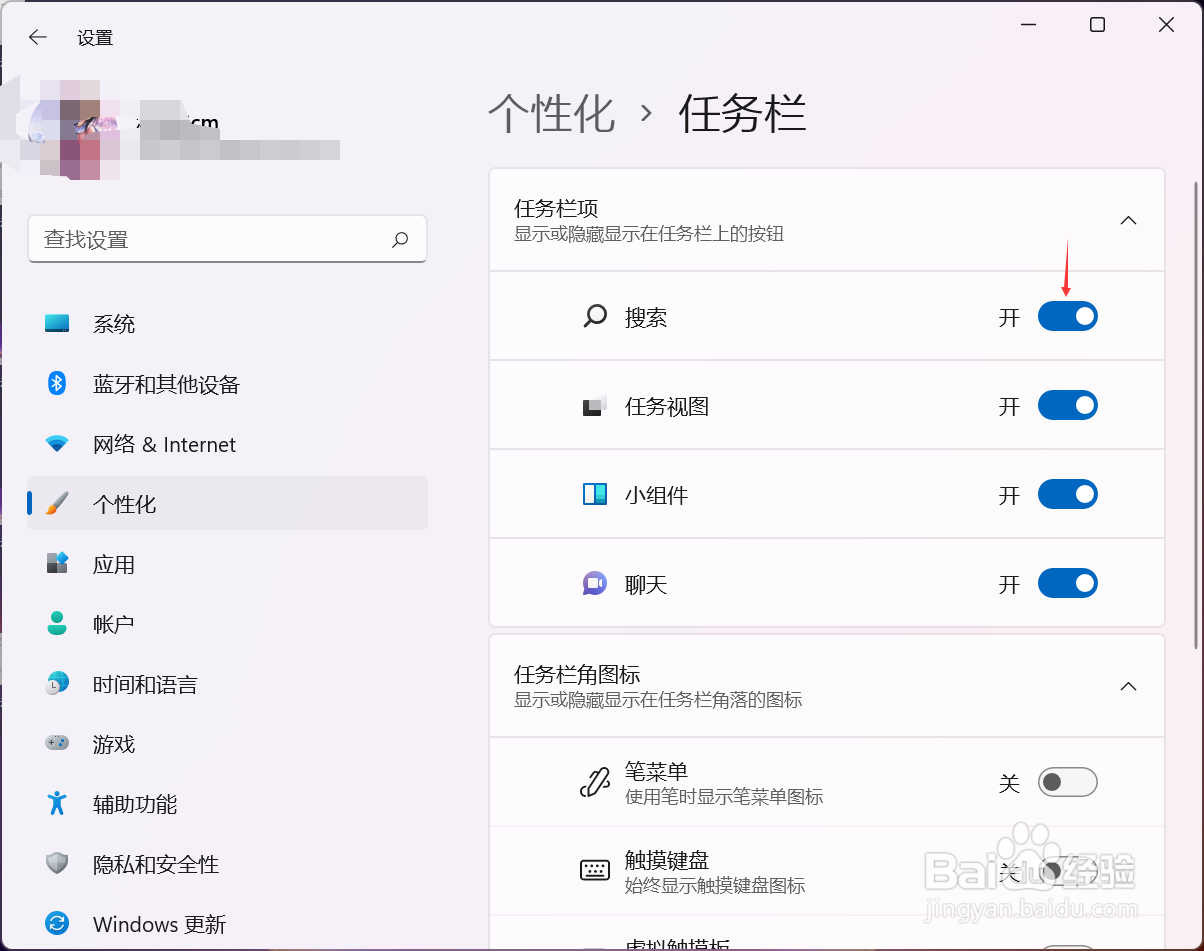Click the Personalization breadcrumb link
The image size is (1204, 951).
point(551,114)
